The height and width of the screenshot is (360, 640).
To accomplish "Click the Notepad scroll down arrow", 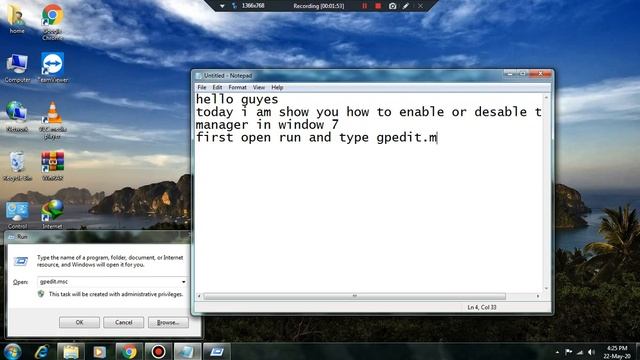I will pyautogui.click(x=546, y=289).
